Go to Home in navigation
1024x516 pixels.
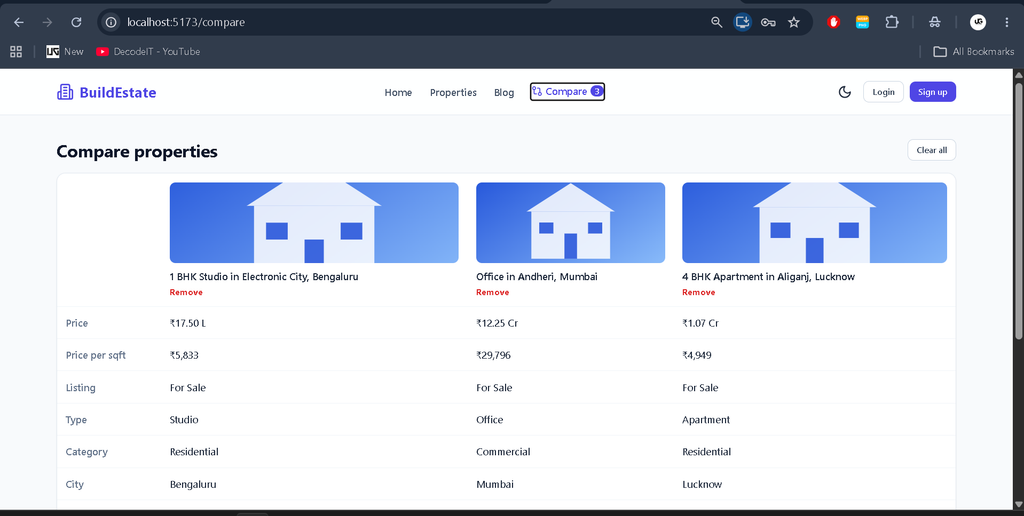pyautogui.click(x=398, y=93)
